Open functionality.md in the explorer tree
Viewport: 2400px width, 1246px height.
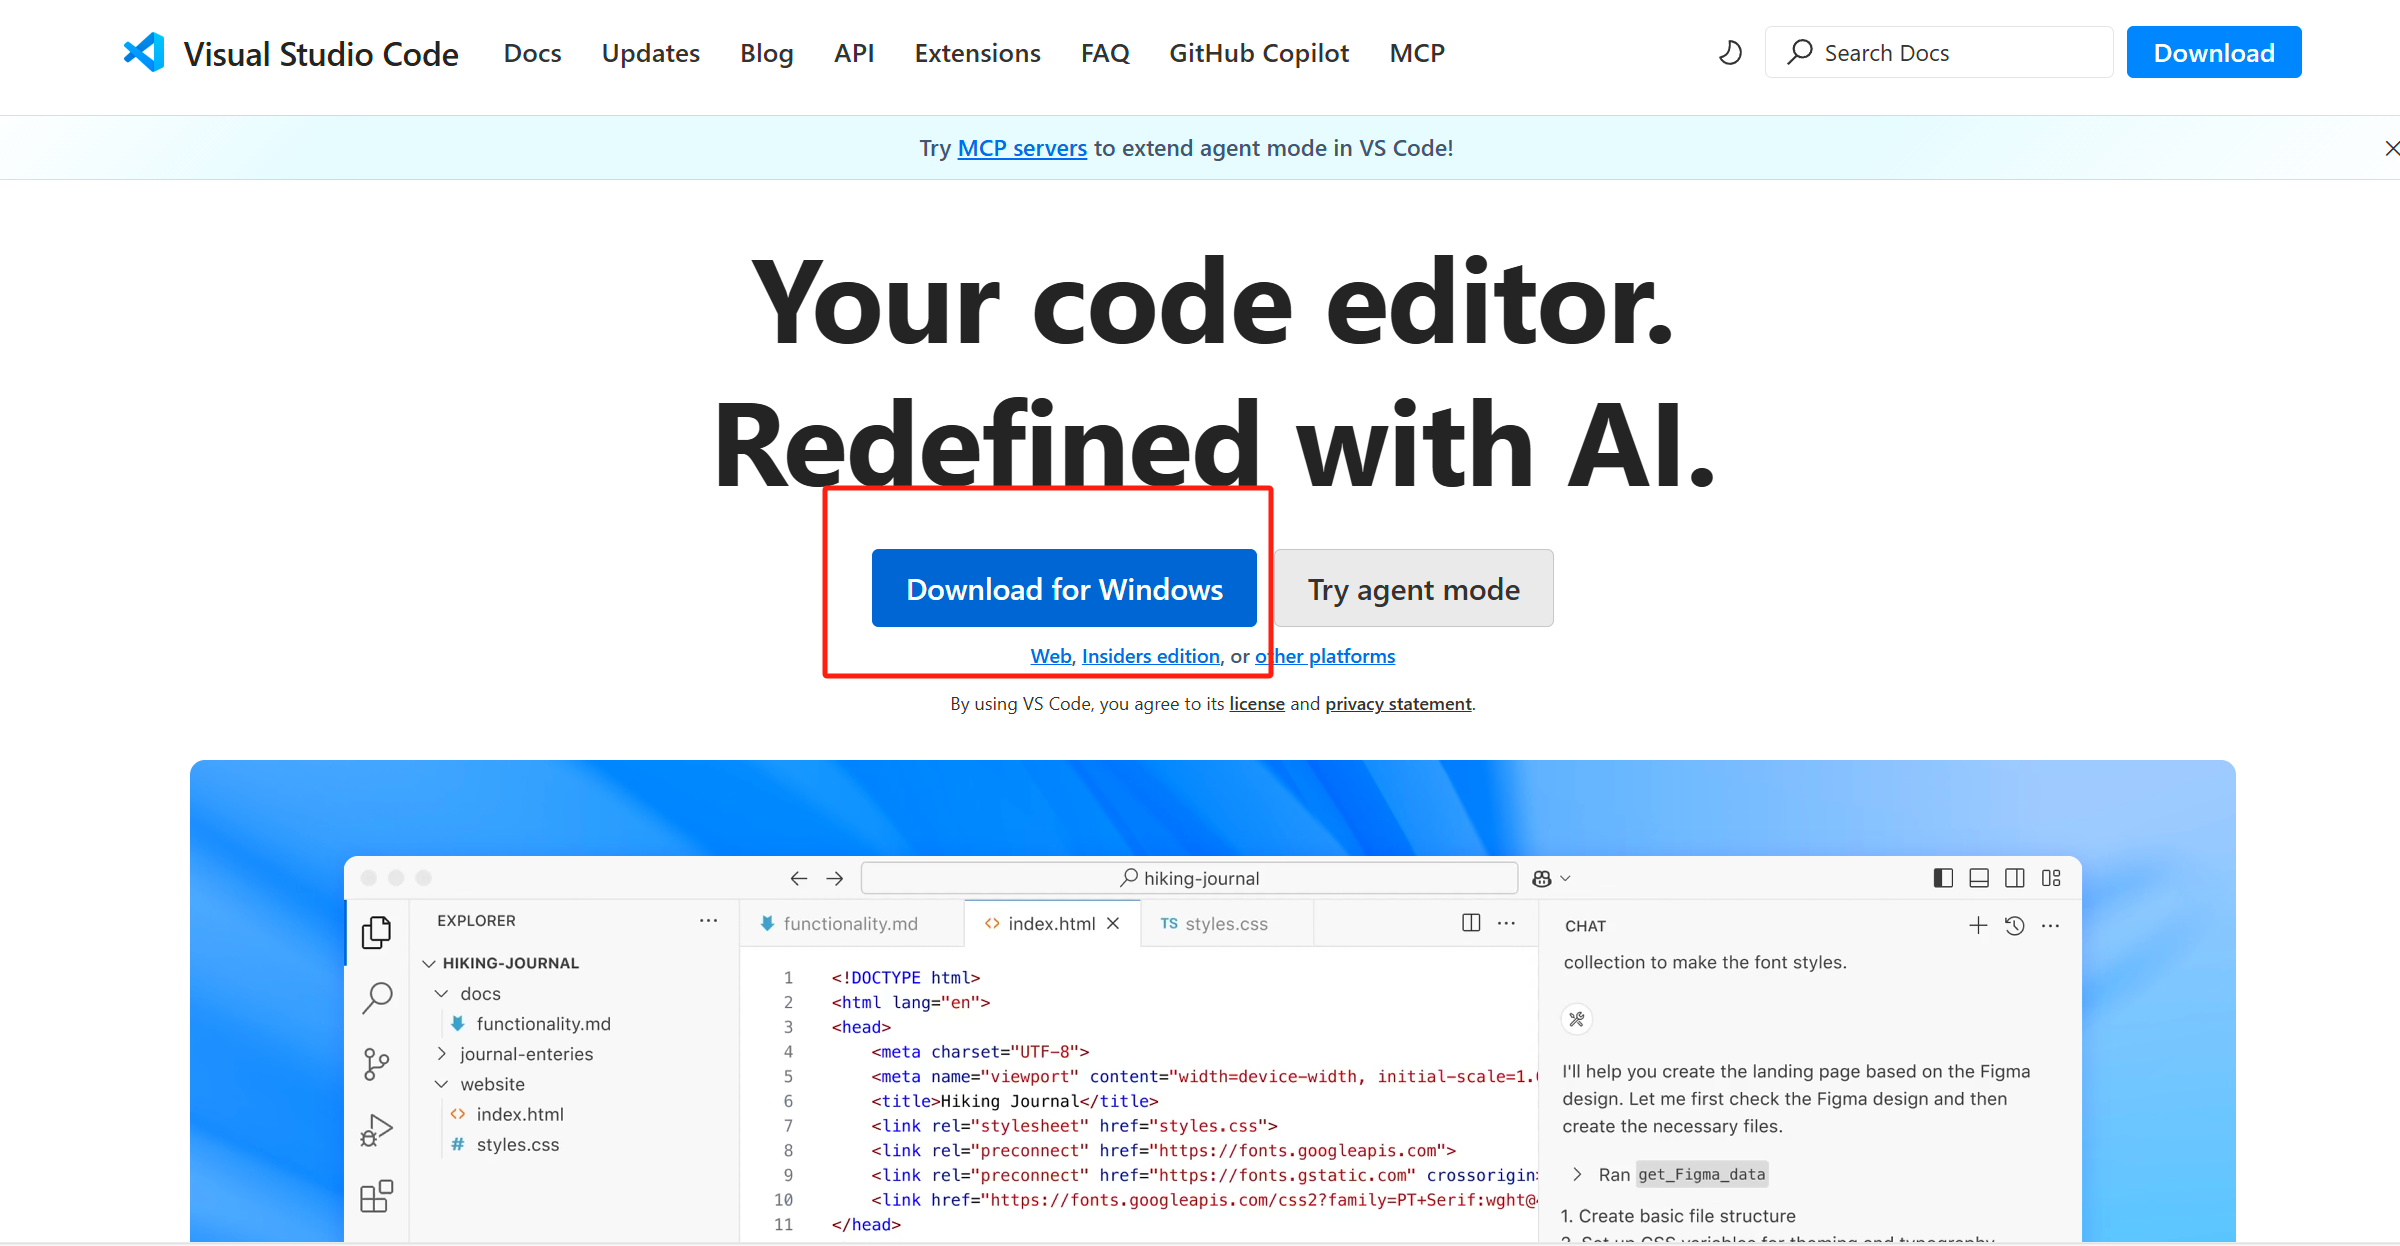543,1024
